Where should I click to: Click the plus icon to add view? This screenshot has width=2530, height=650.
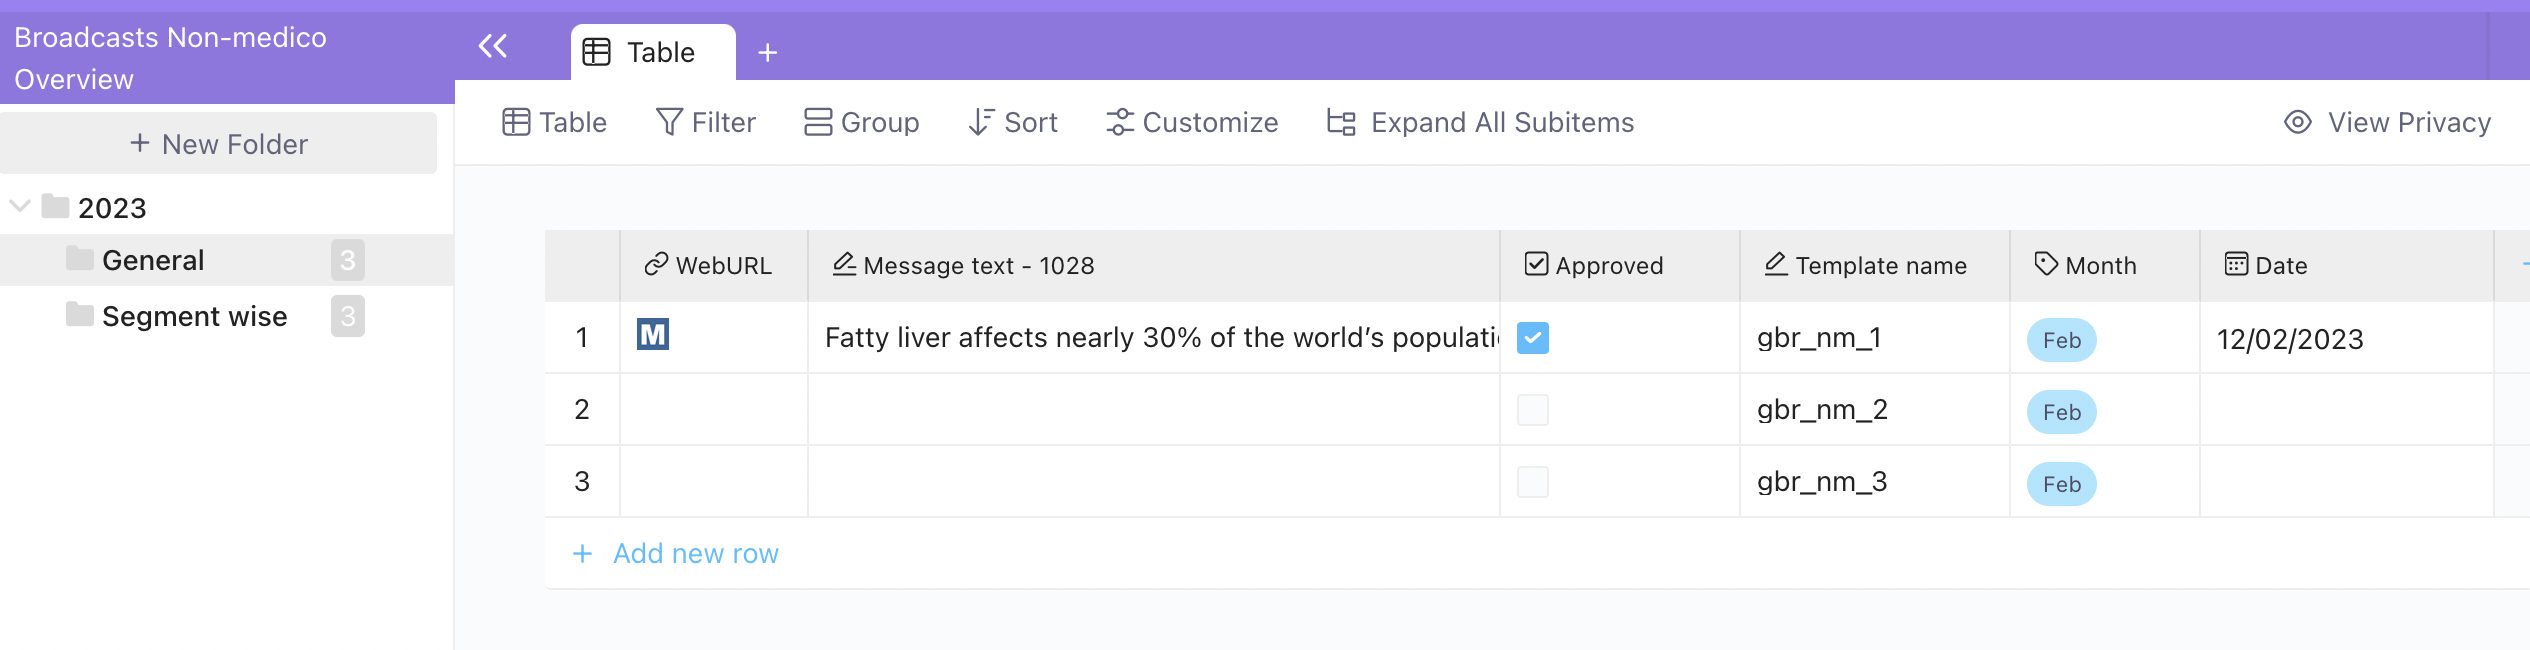[767, 53]
